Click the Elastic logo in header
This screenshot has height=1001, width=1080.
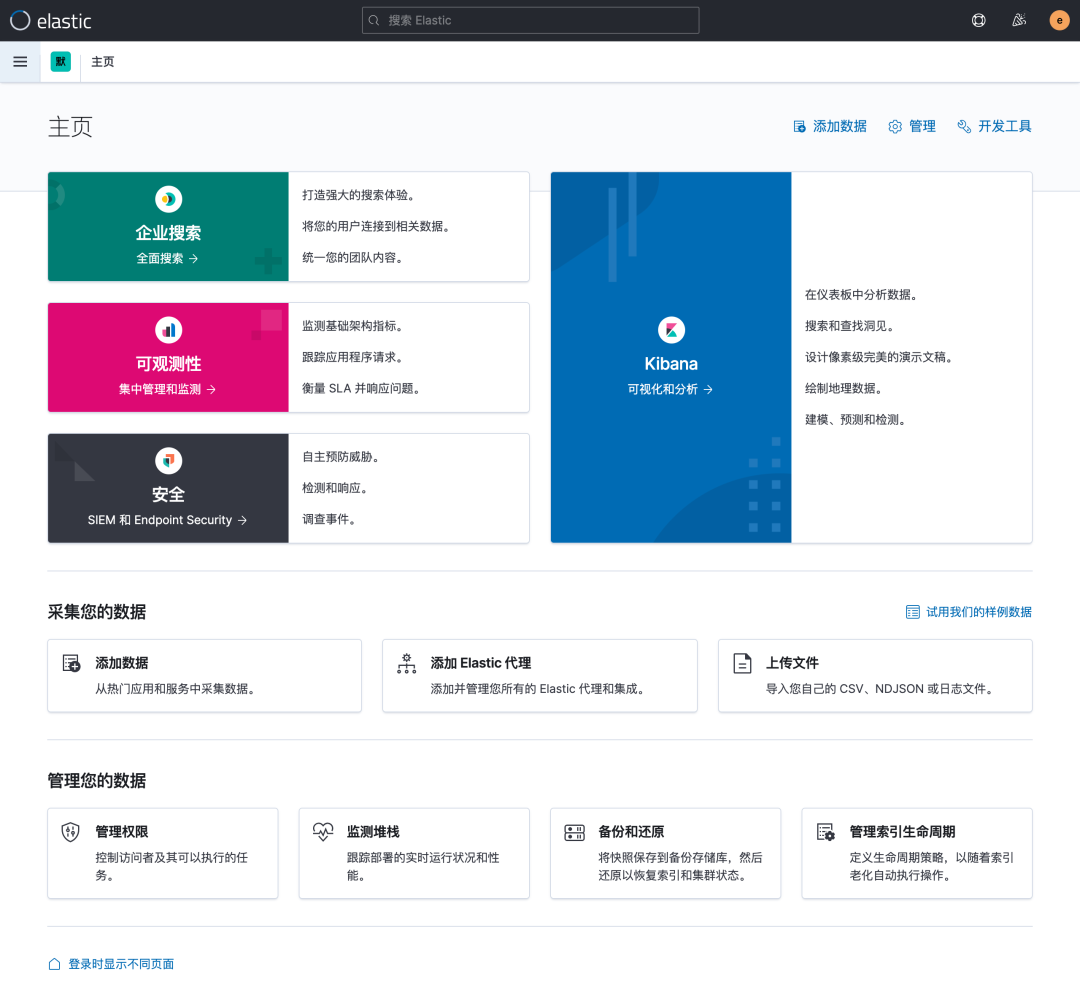pos(50,21)
